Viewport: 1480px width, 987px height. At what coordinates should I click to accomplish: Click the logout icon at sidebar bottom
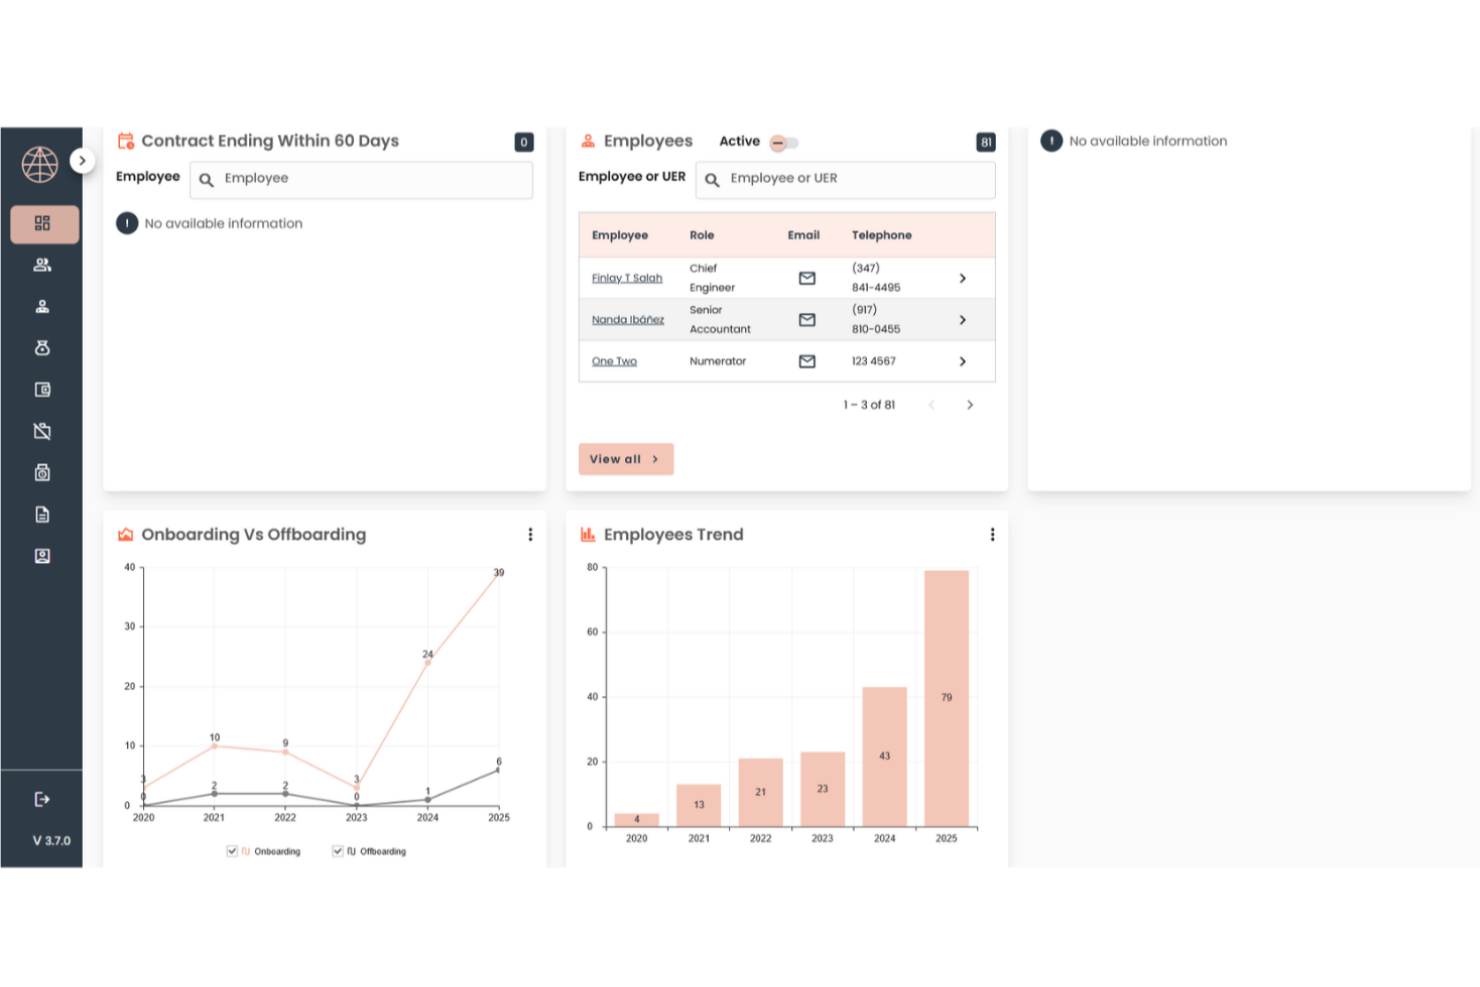point(42,798)
